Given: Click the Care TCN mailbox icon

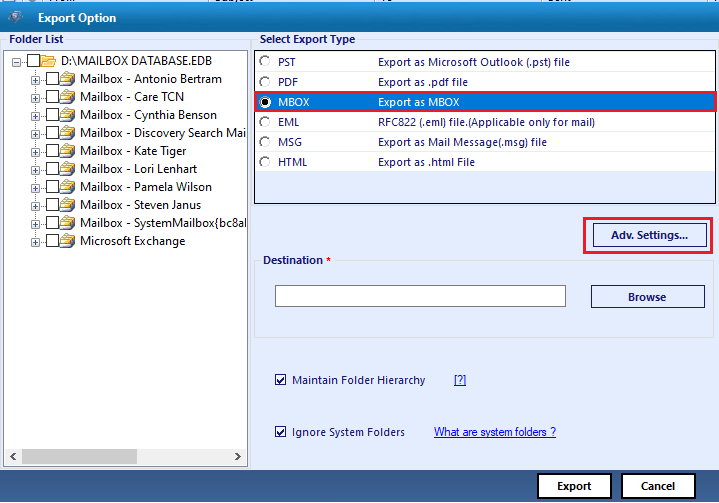Looking at the screenshot, I should (x=67, y=97).
